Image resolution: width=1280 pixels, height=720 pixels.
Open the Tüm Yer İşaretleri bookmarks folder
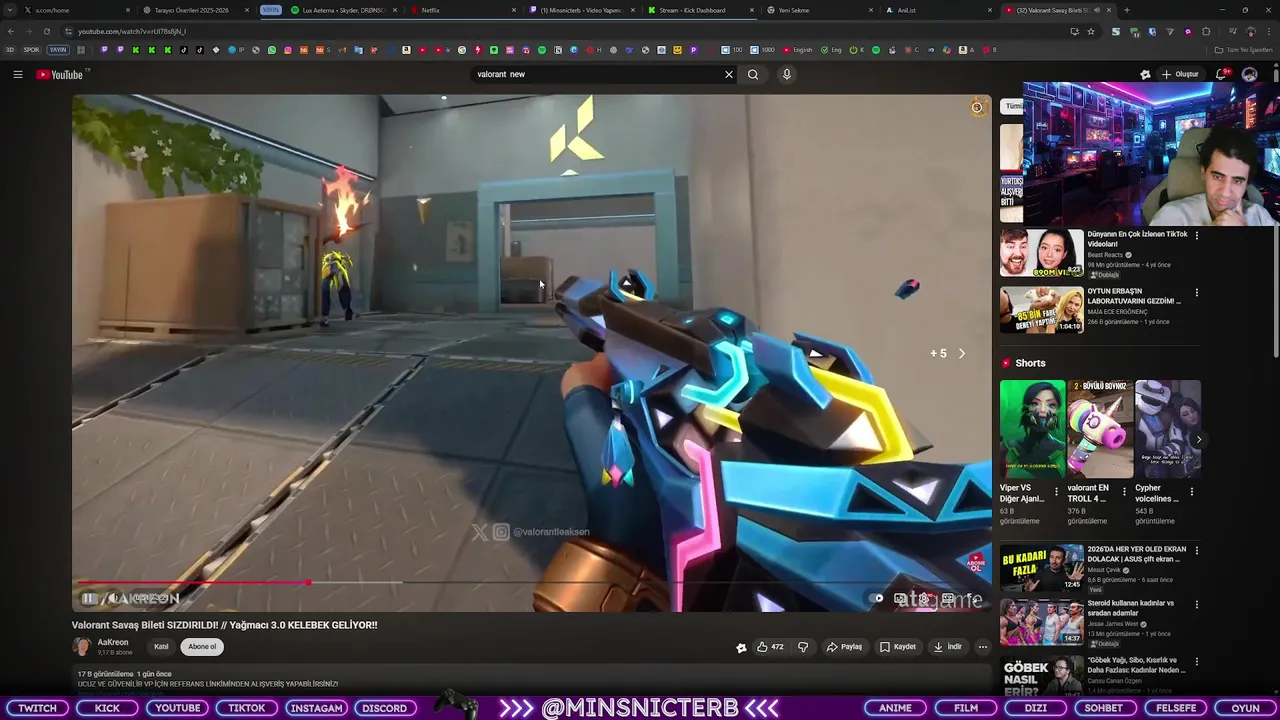pyautogui.click(x=1243, y=50)
